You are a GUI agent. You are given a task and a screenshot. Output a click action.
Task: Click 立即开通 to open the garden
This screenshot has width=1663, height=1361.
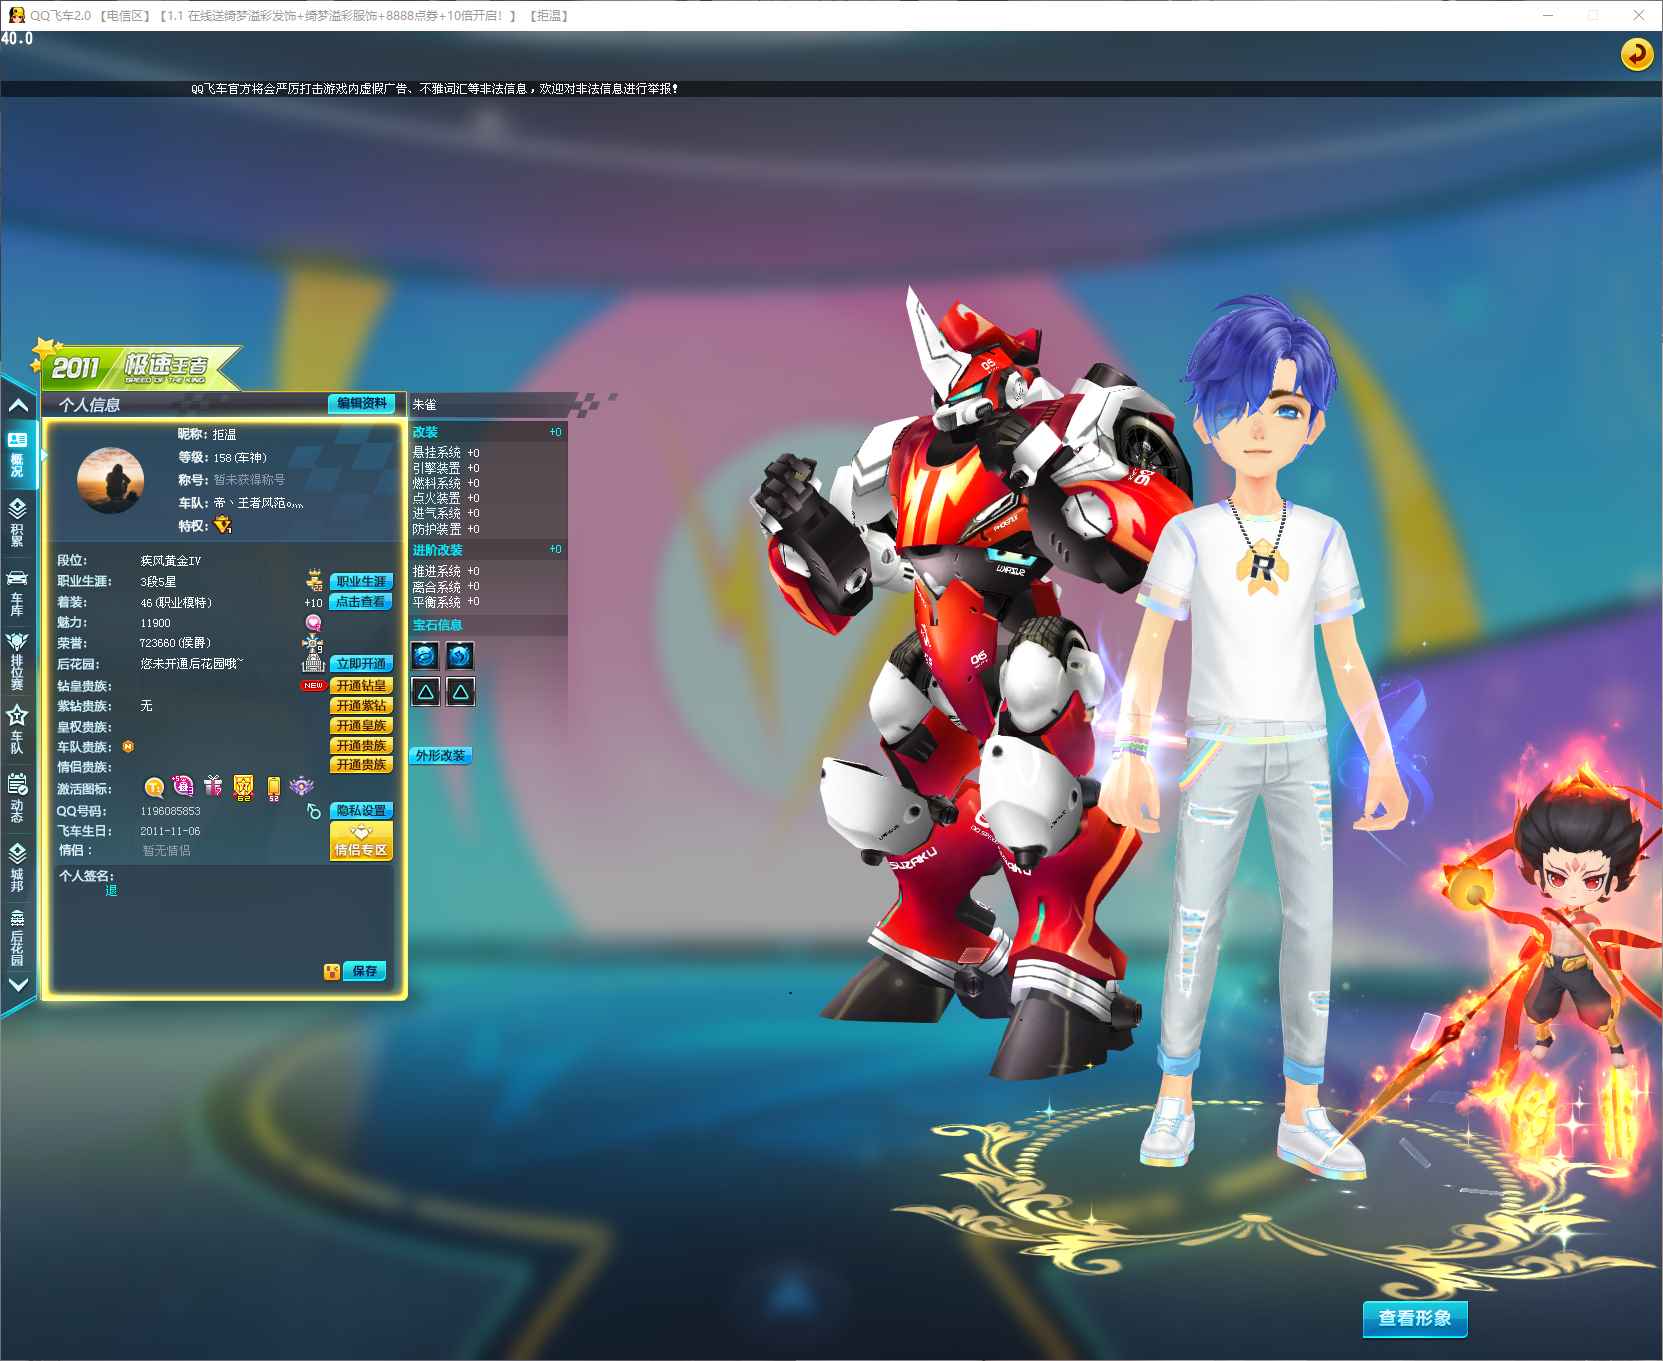tap(361, 663)
